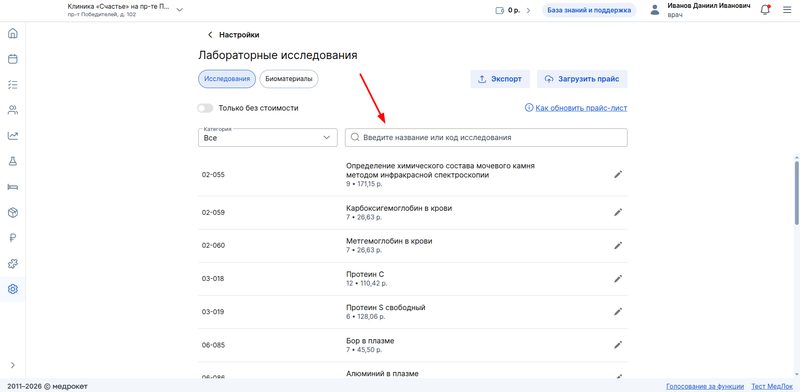Open the laboratory flask icon in sidebar
Viewport: 800px width, 392px height.
pyautogui.click(x=13, y=161)
